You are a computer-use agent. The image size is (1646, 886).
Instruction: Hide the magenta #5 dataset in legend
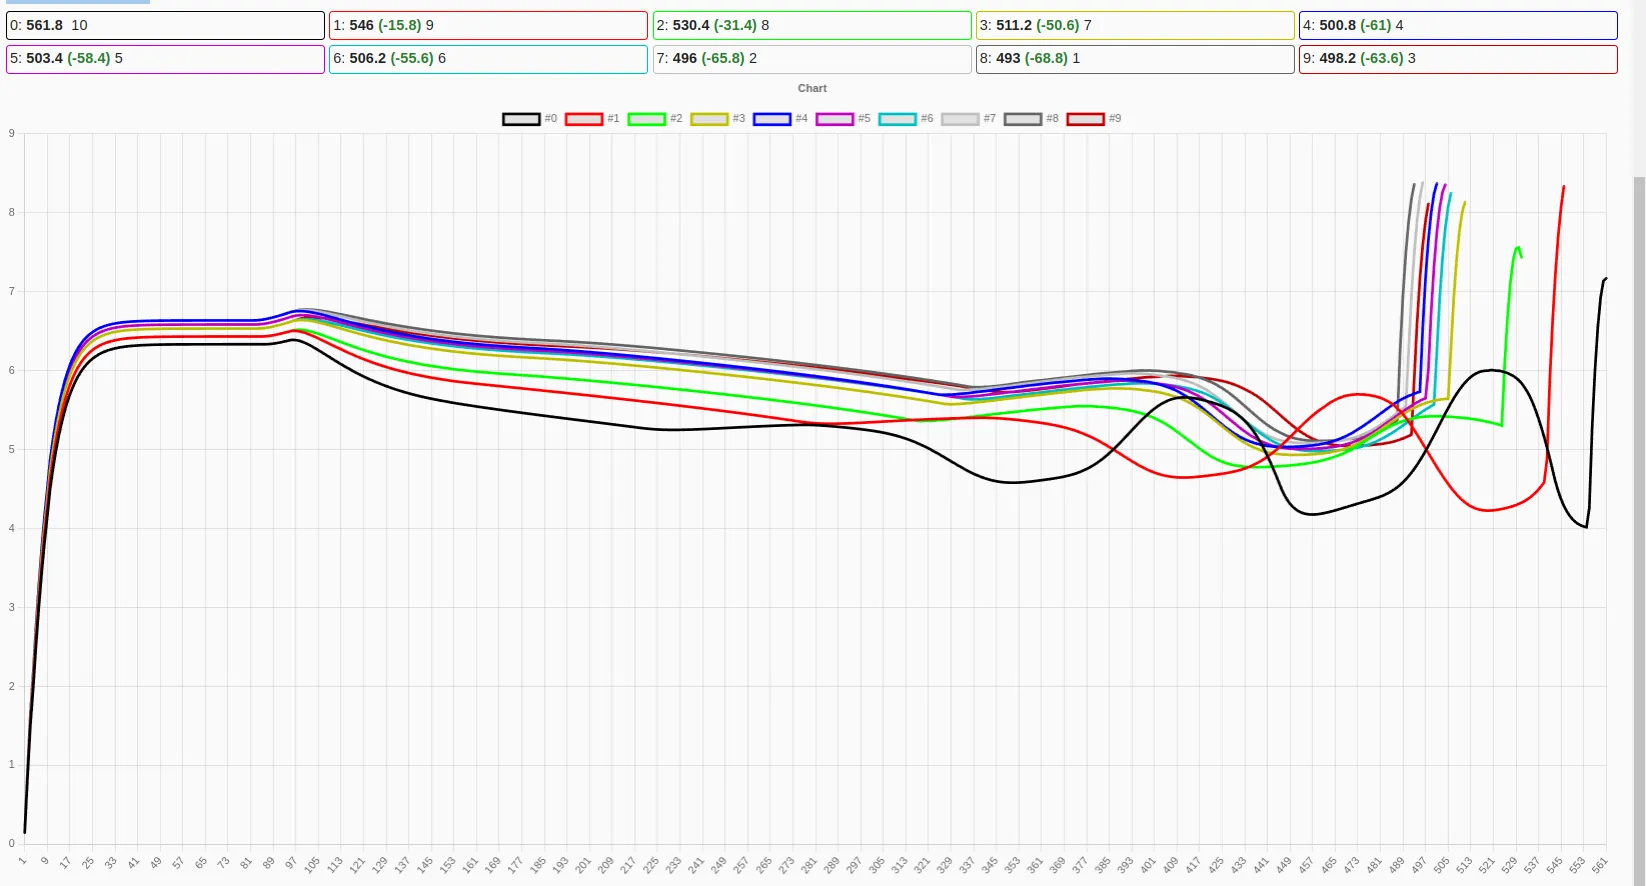(x=843, y=119)
